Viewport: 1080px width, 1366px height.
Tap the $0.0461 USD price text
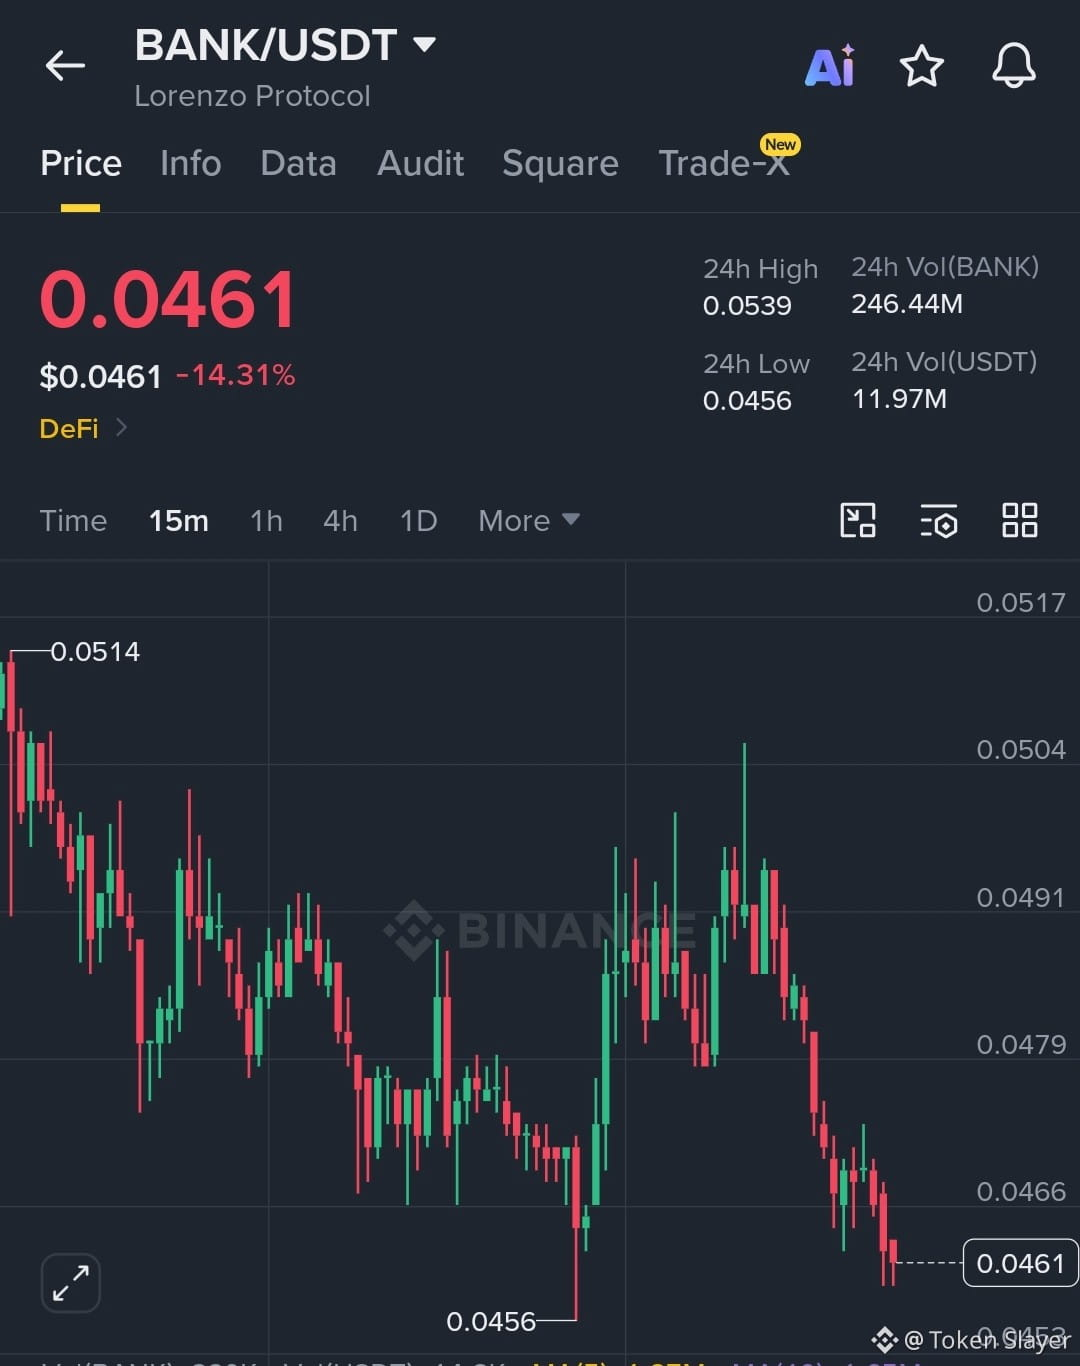pyautogui.click(x=100, y=376)
